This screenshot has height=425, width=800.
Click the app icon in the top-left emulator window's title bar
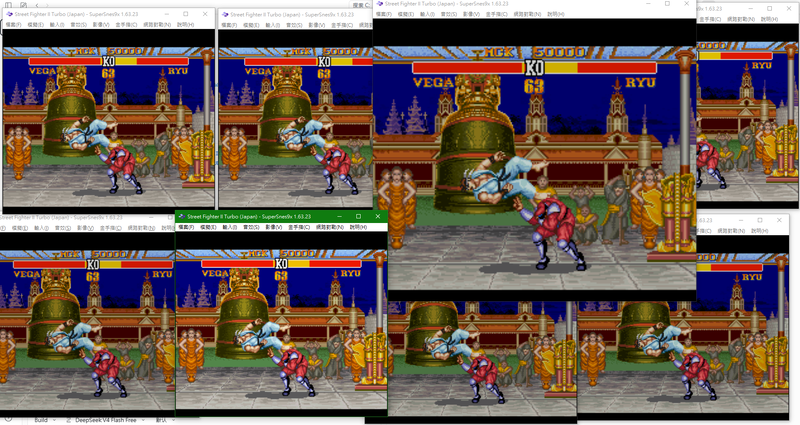[9, 14]
